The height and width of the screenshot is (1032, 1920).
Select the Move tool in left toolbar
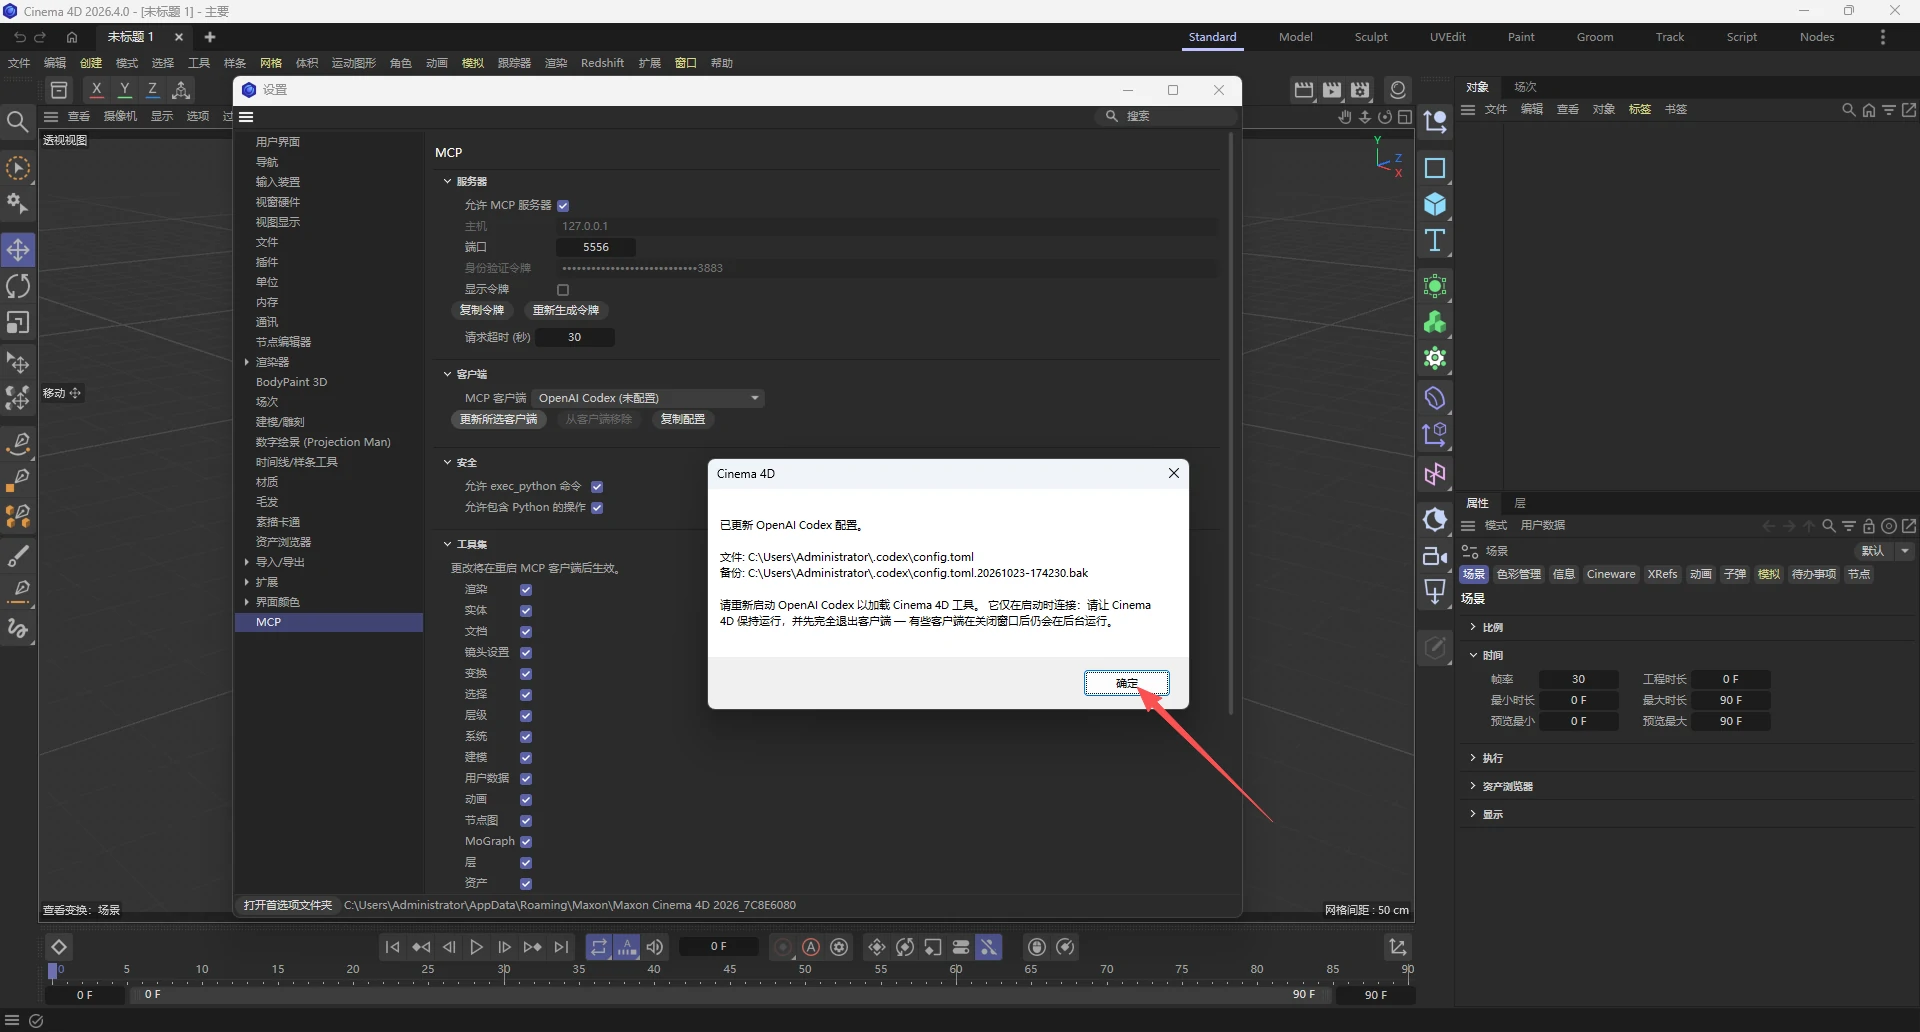18,250
